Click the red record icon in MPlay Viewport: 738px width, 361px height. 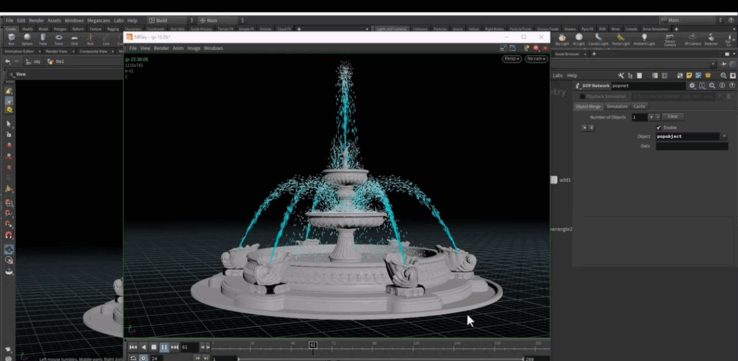[536, 48]
